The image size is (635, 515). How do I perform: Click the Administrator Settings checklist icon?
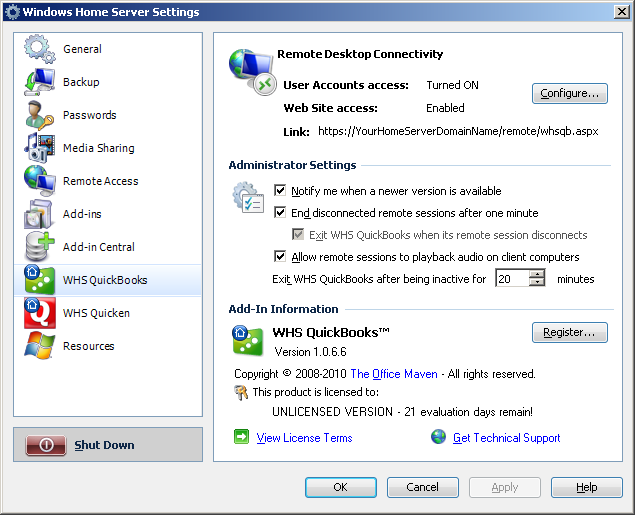tap(248, 198)
